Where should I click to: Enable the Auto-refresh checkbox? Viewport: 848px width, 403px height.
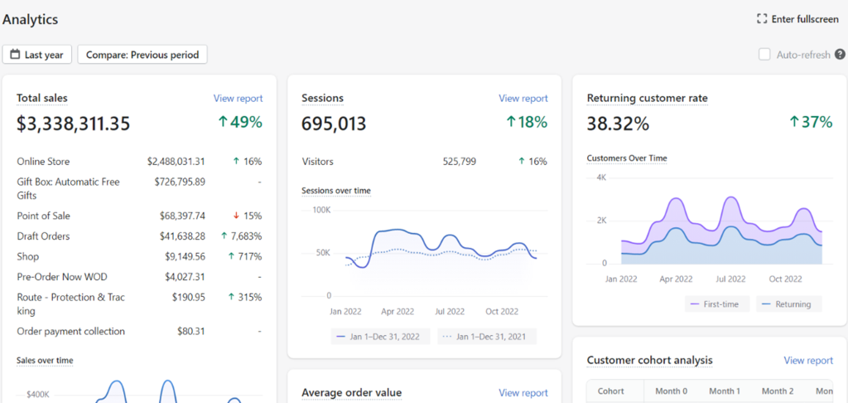pos(764,54)
